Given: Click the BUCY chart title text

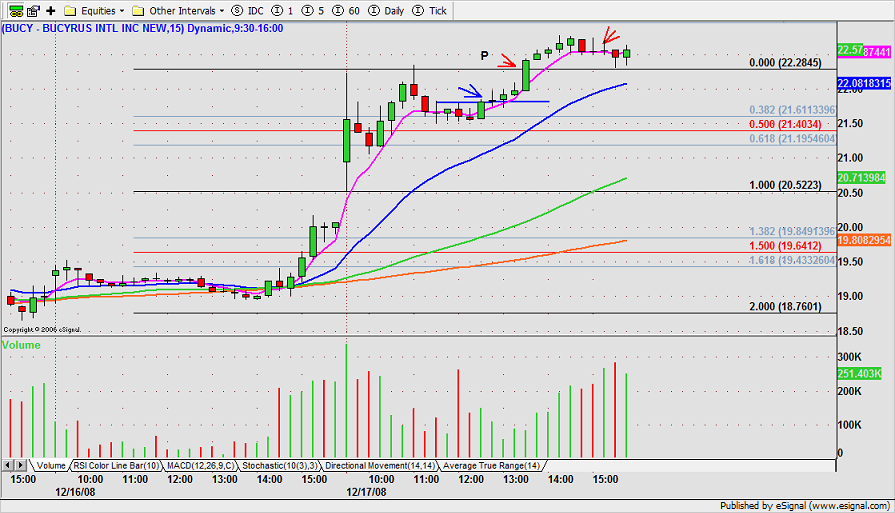Looking at the screenshot, I should click(142, 28).
